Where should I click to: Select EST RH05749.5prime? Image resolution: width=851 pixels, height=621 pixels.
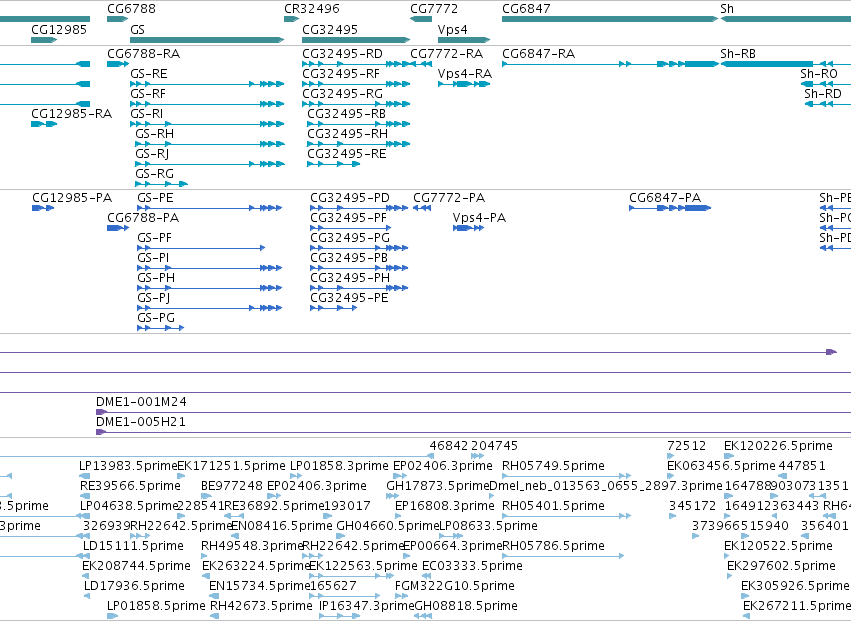566,477
